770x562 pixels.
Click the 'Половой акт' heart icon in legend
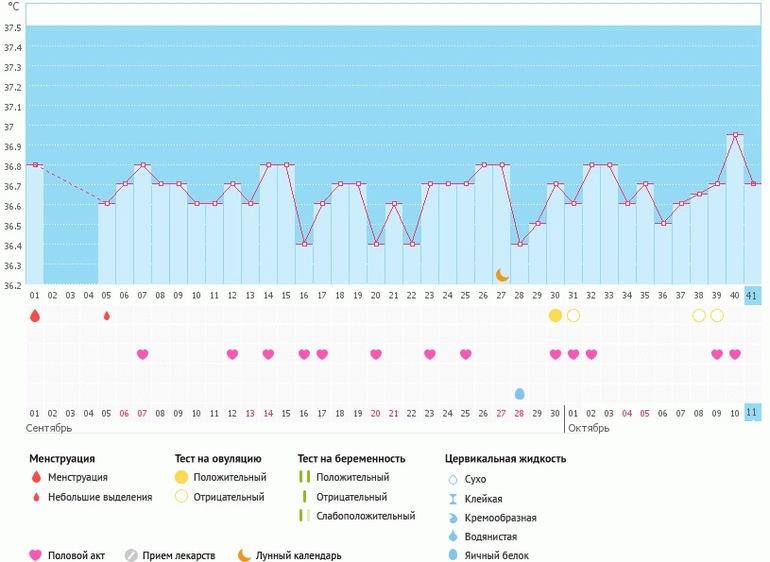(36, 555)
